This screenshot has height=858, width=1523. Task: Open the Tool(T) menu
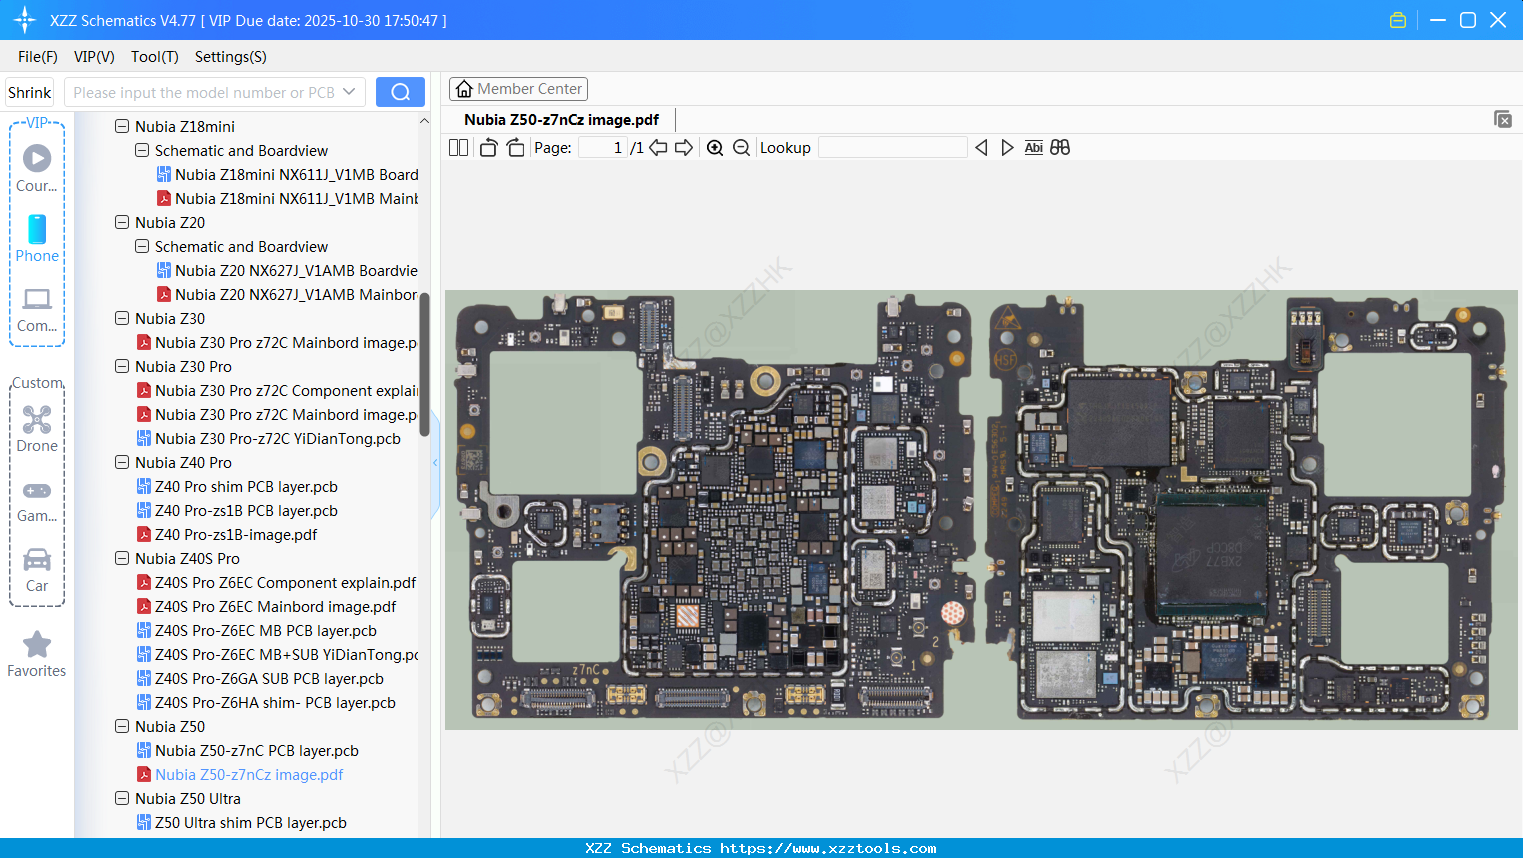pyautogui.click(x=154, y=57)
